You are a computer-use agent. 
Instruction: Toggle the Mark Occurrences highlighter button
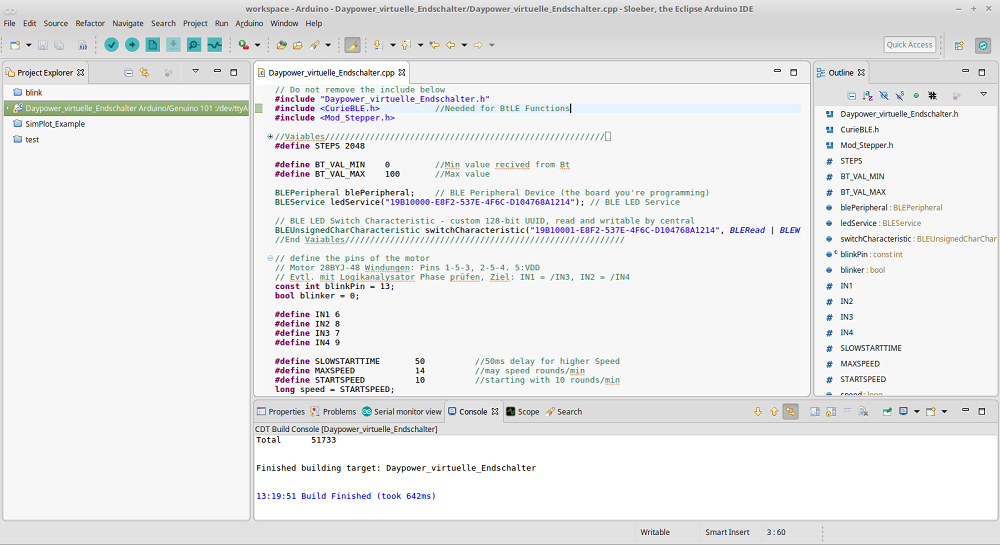click(x=352, y=45)
